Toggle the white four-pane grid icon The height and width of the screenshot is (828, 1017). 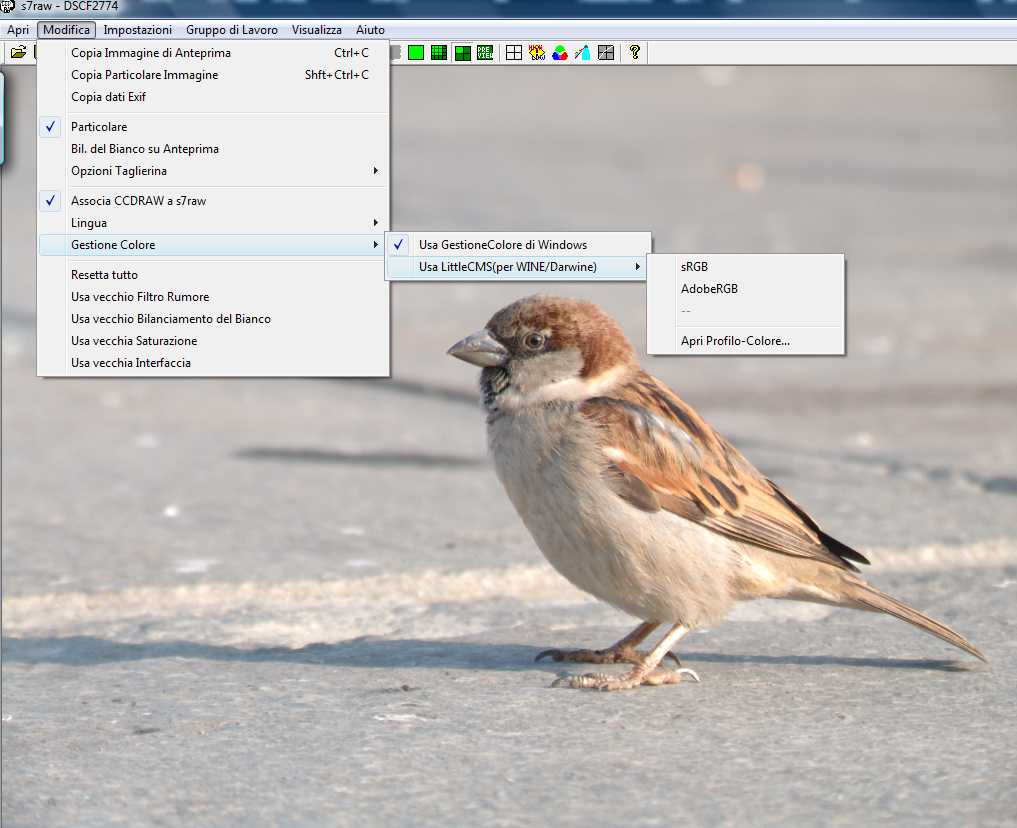coord(514,53)
